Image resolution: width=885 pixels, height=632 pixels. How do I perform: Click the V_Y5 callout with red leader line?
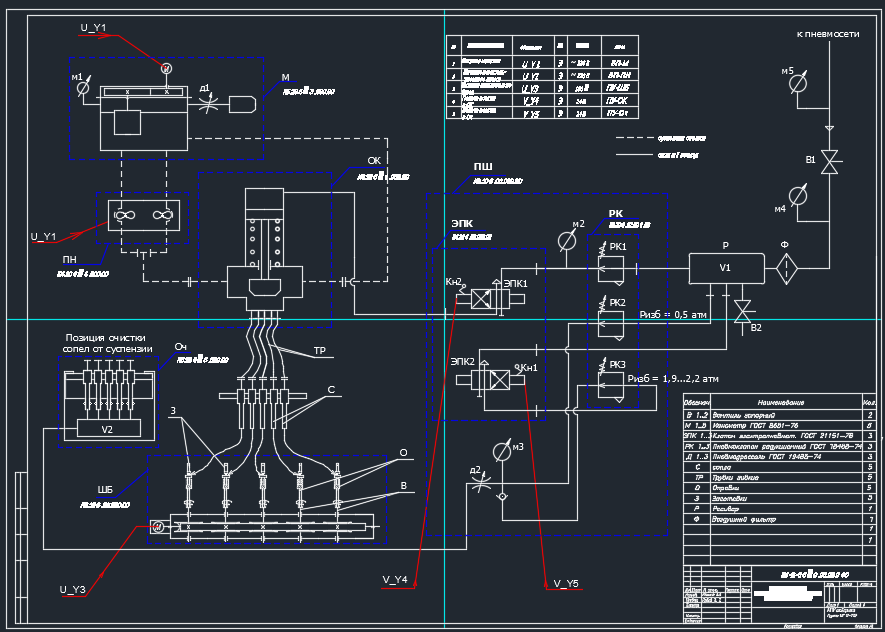[x=566, y=583]
